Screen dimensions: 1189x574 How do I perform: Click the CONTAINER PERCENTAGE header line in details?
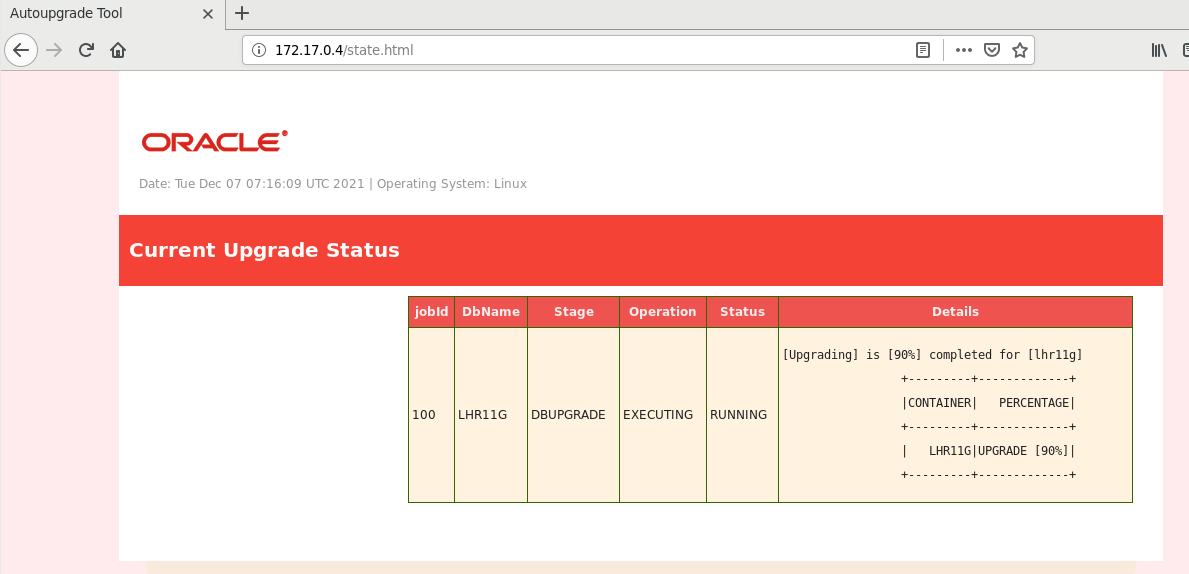tap(988, 403)
